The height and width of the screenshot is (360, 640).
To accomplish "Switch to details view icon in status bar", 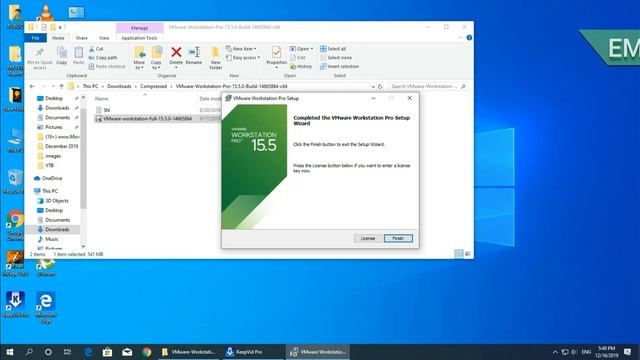I will 459,254.
